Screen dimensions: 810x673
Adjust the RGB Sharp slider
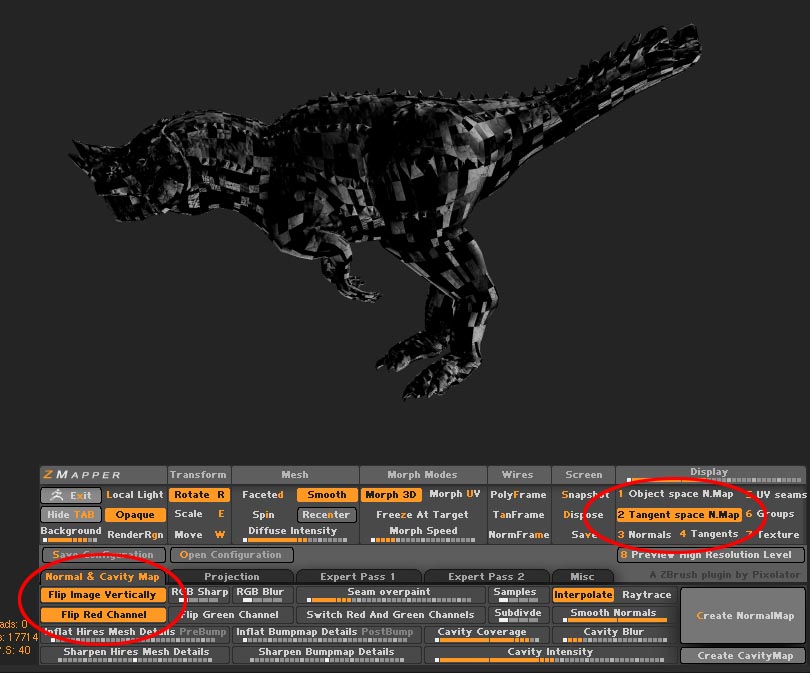199,594
